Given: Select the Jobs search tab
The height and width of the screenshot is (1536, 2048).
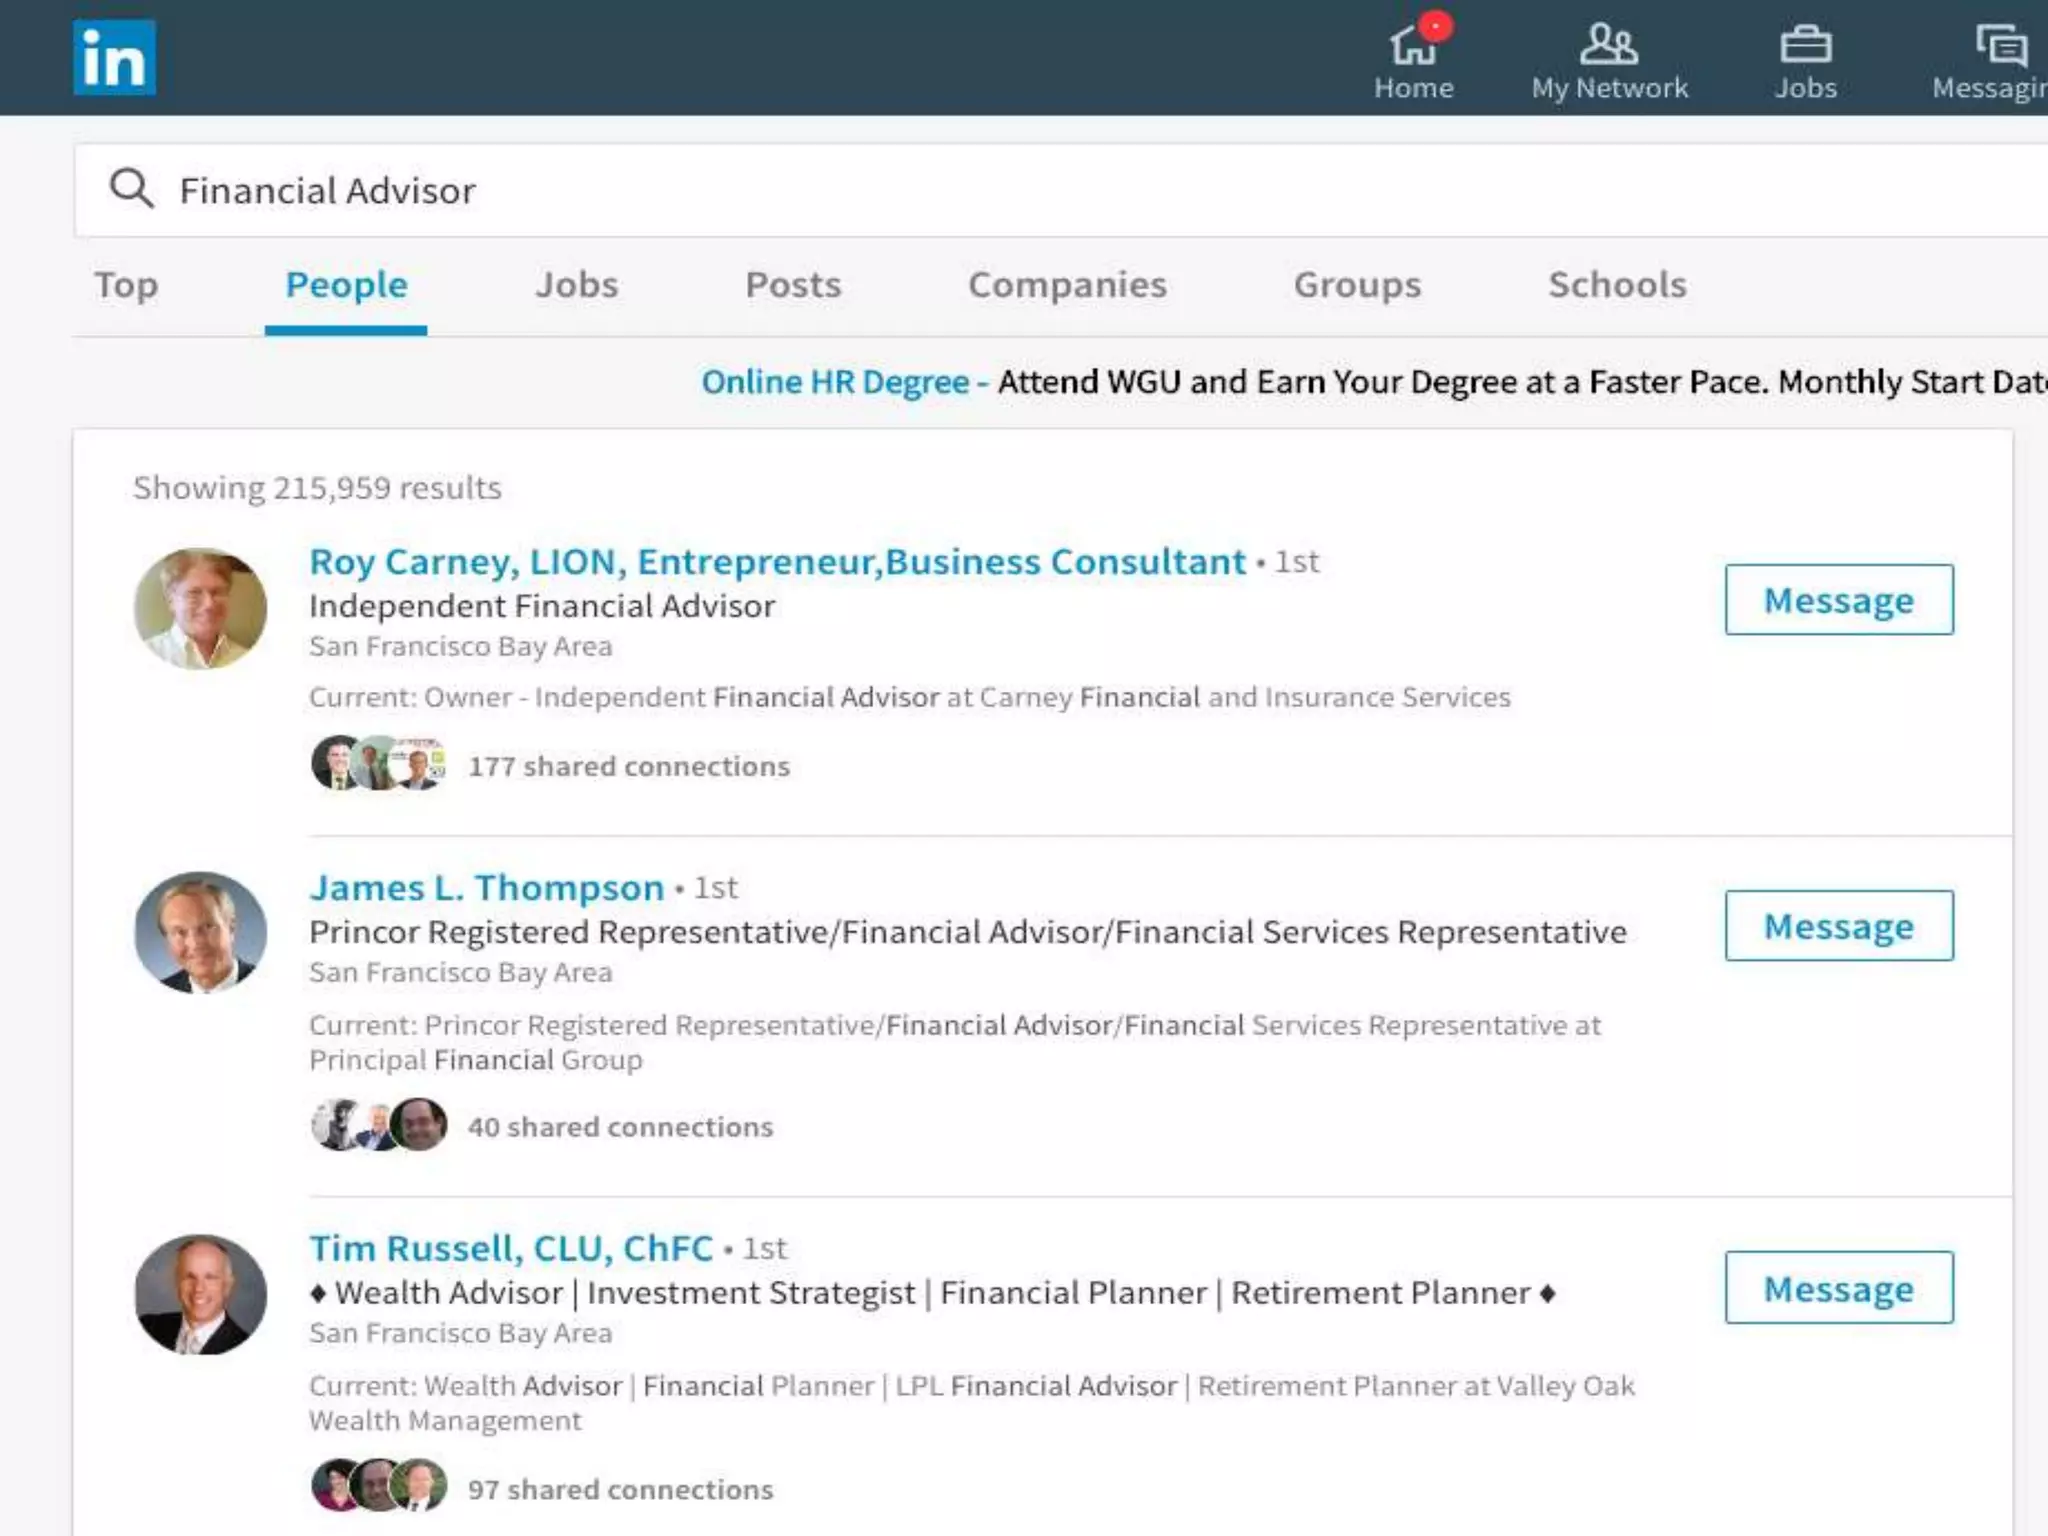Looking at the screenshot, I should 576,285.
